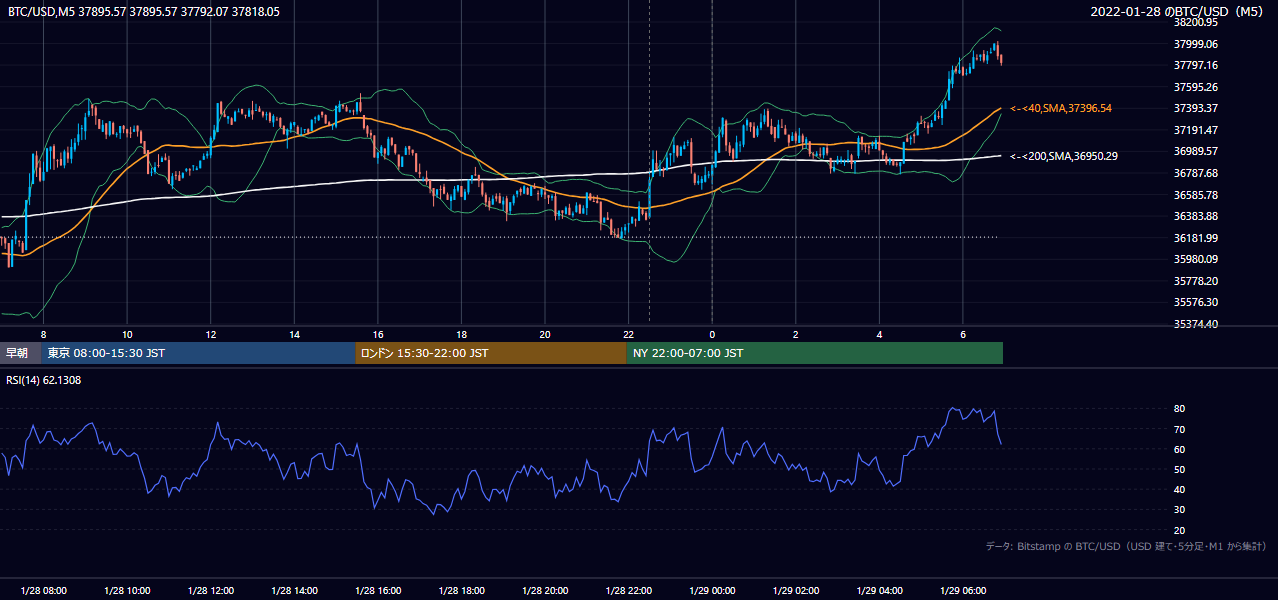
Task: Click RSI axis level 80
Action: click(1180, 409)
